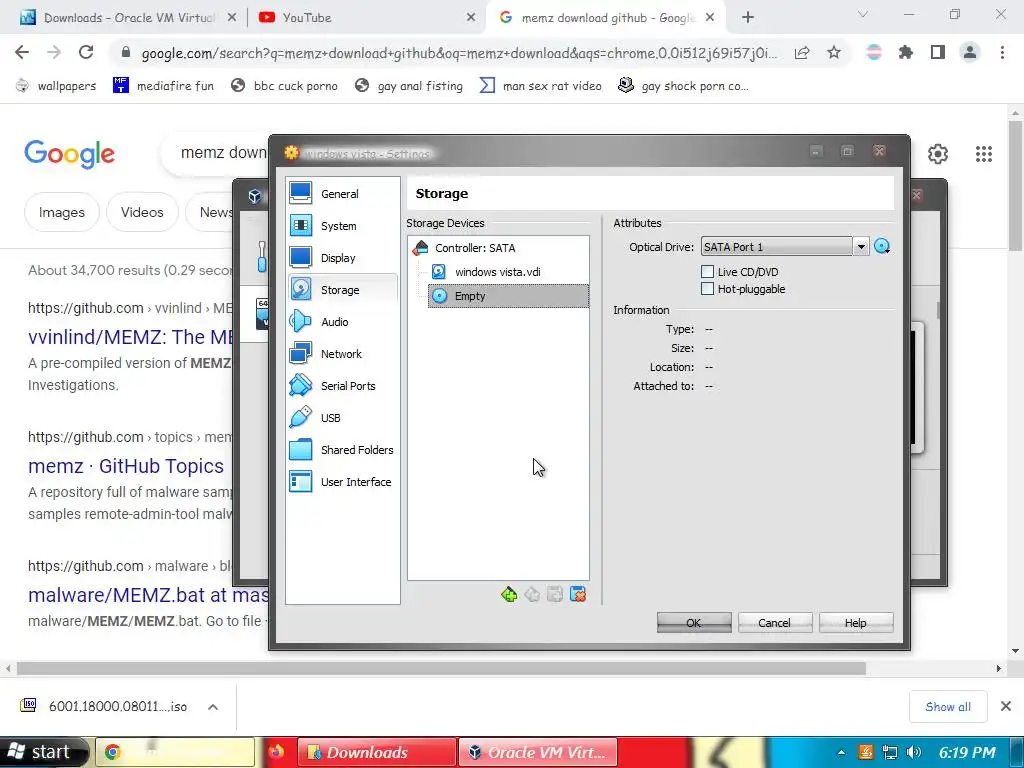The height and width of the screenshot is (768, 1024).
Task: Click Show all downloads
Action: (x=948, y=707)
